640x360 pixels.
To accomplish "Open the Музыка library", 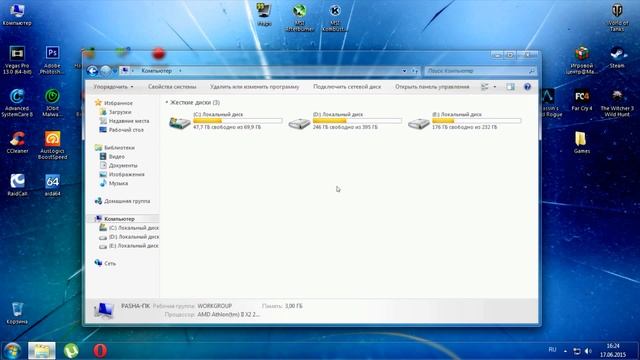I will pos(118,183).
